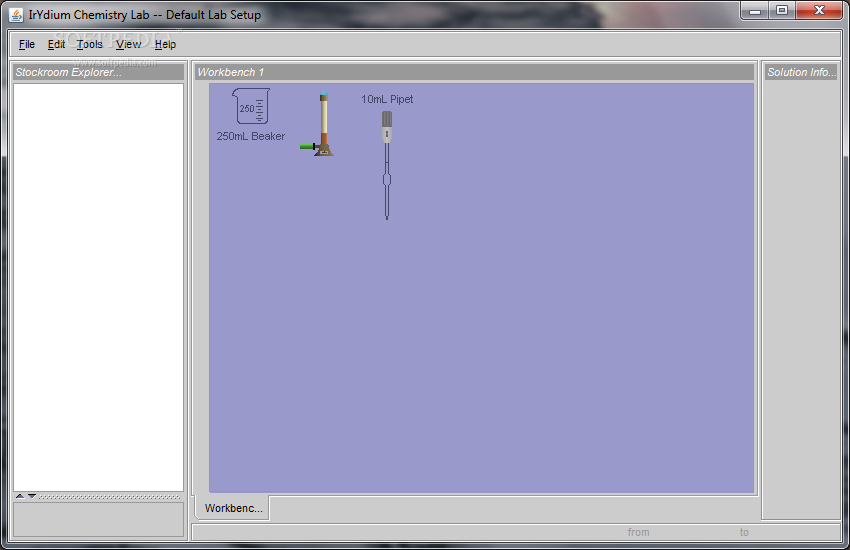
Task: Maximize the IrYdium Chemistry Lab window
Action: pos(782,10)
